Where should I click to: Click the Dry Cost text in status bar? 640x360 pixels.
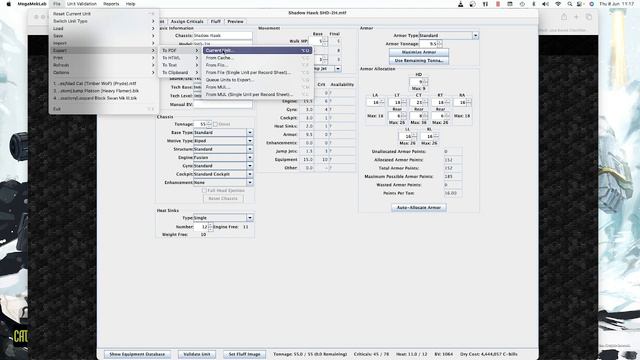point(489,354)
